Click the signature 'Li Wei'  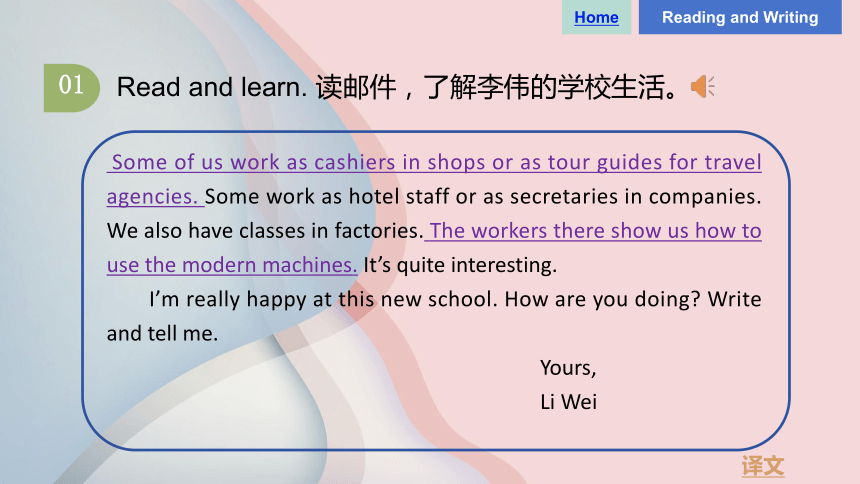click(568, 402)
